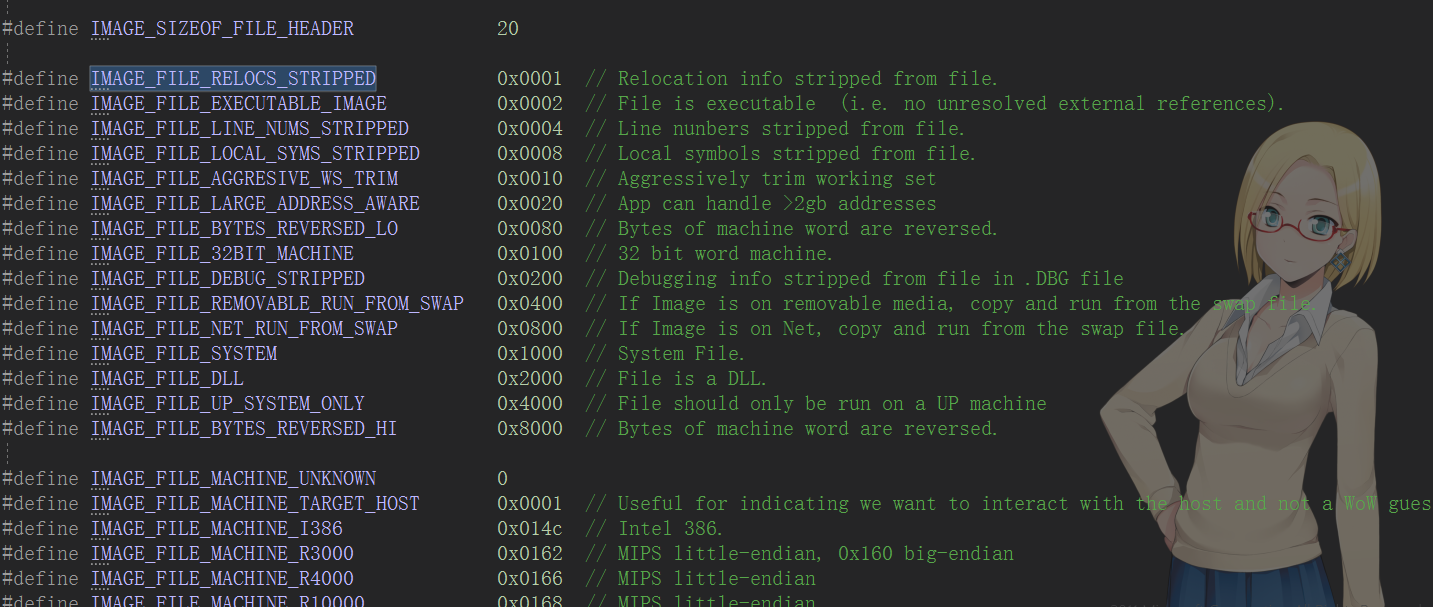Place cursor on IMAGE_FILE_MACHINE_I386
The height and width of the screenshot is (607, 1433).
[216, 529]
